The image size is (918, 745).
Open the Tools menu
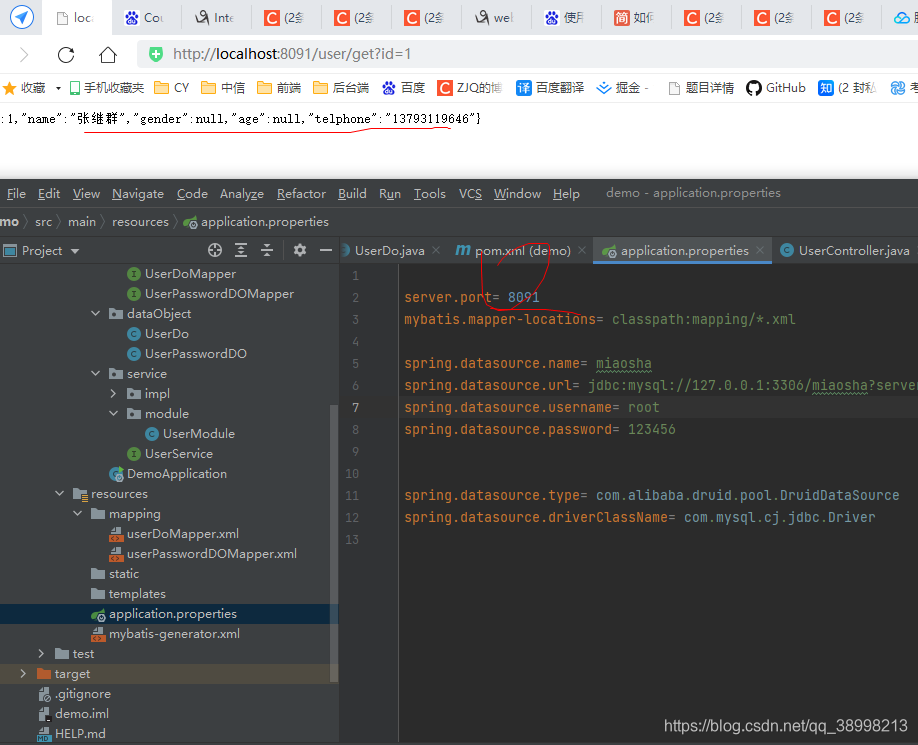point(430,194)
